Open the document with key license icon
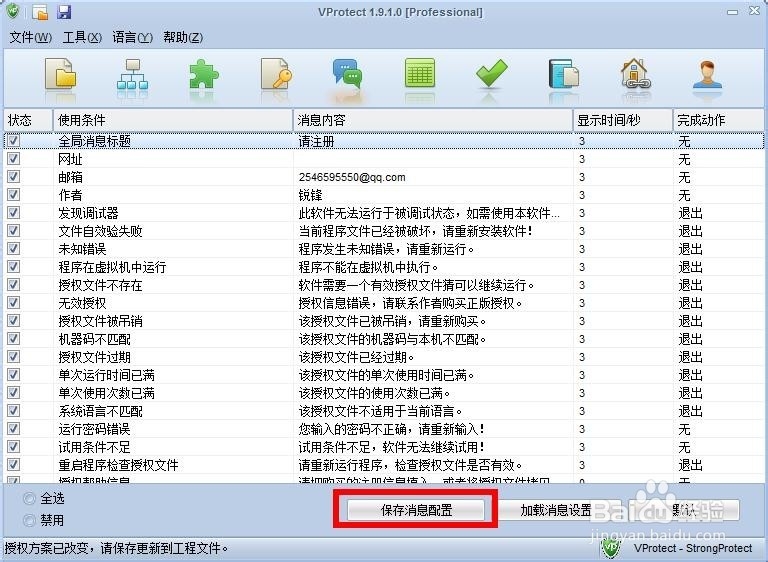 coord(276,74)
